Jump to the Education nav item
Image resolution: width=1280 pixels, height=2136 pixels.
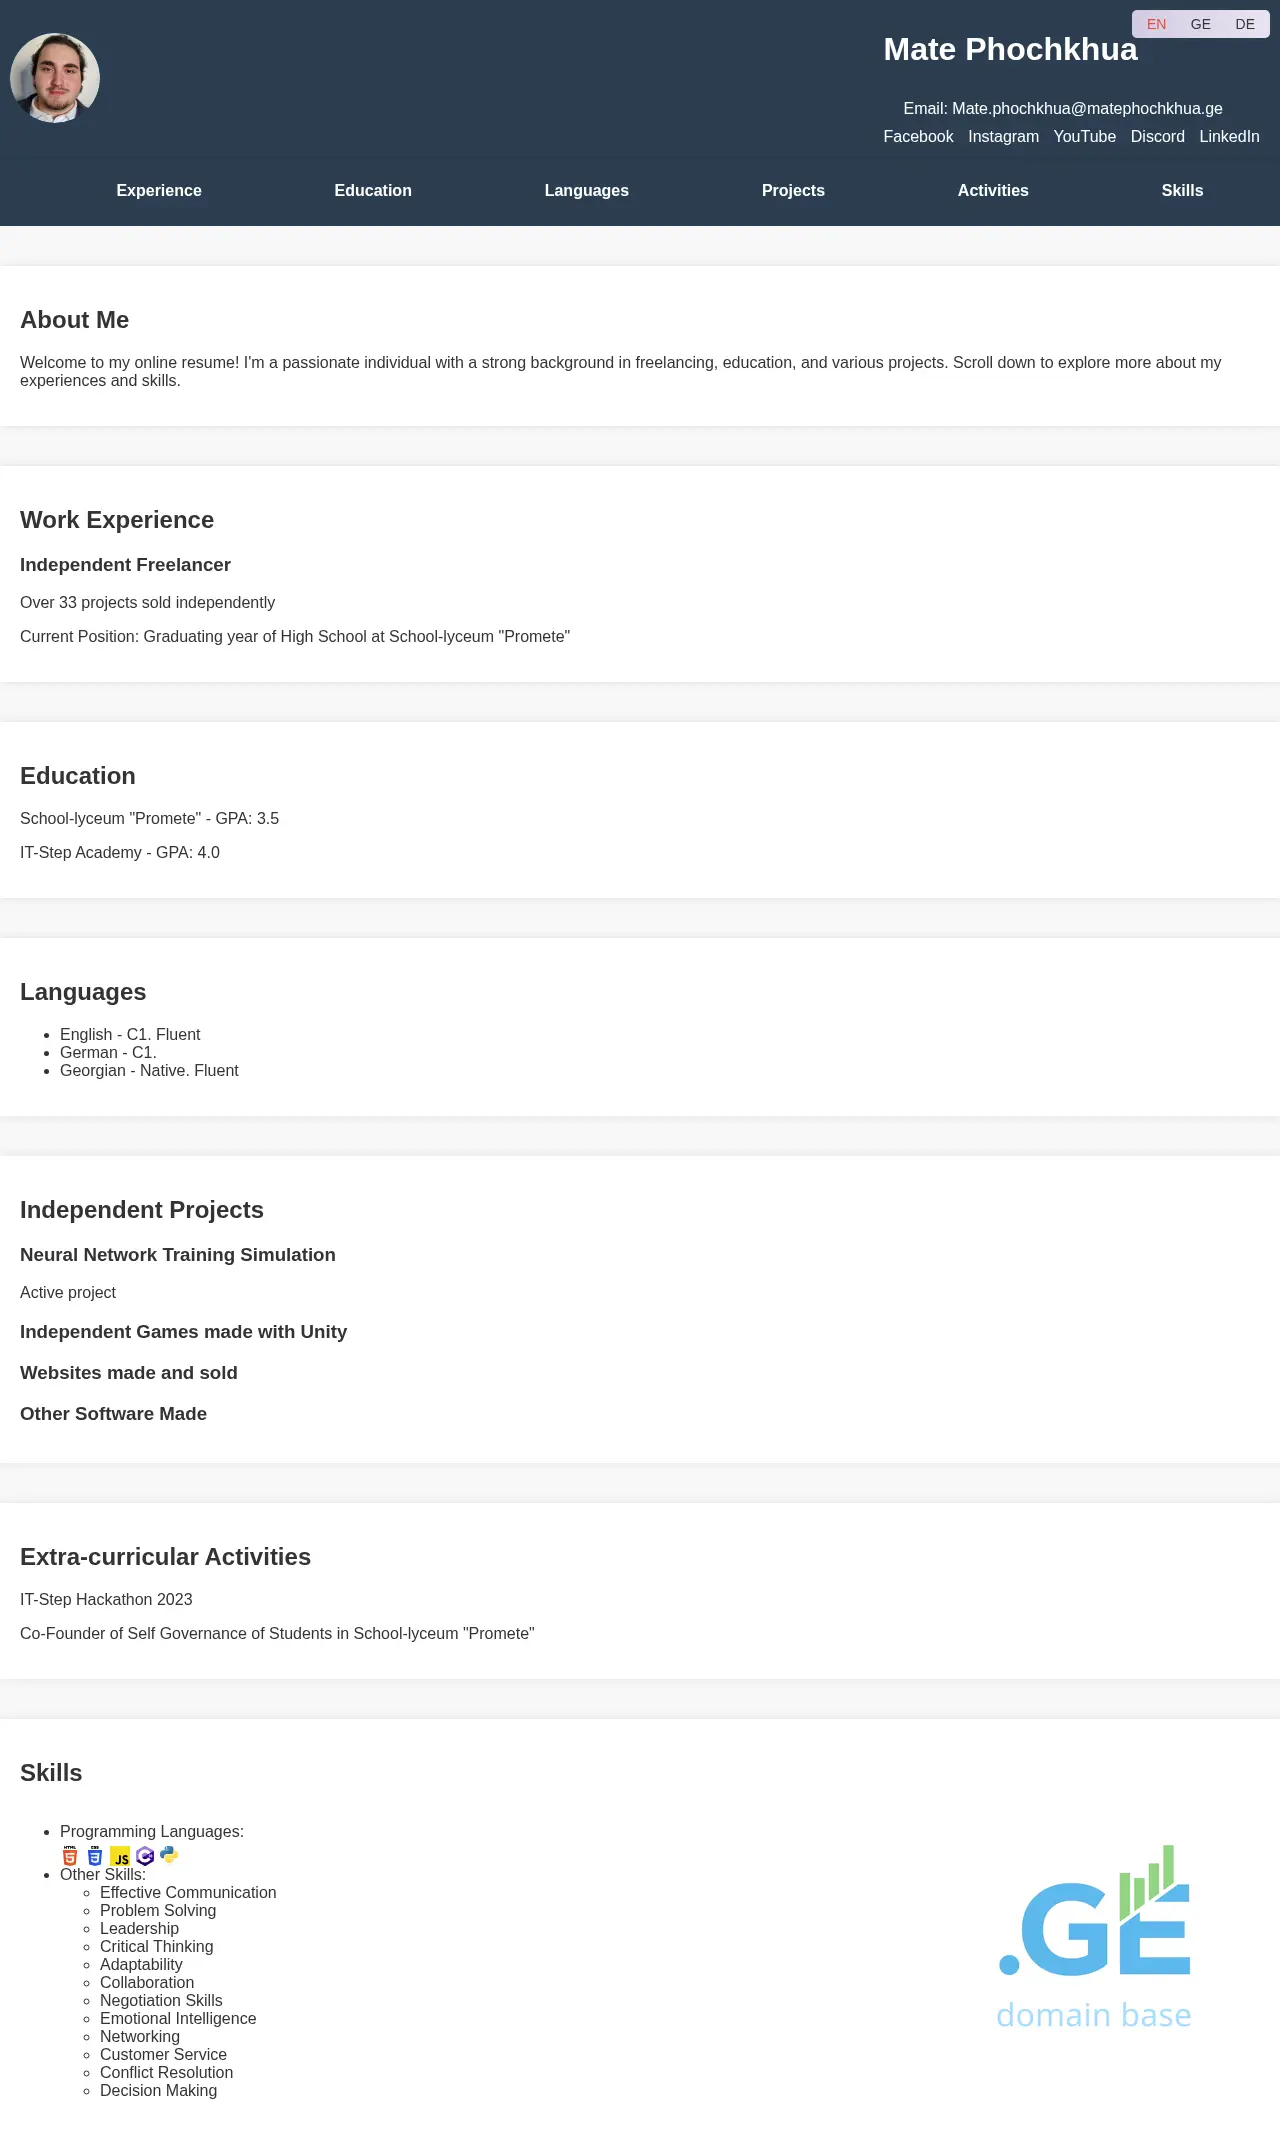click(373, 190)
